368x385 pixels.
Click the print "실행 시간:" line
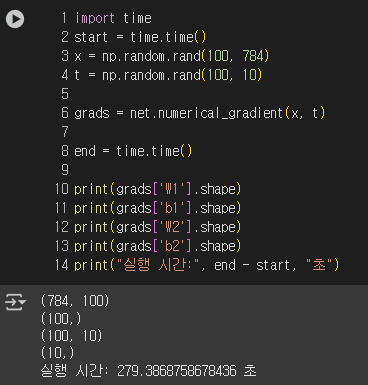coord(206,265)
